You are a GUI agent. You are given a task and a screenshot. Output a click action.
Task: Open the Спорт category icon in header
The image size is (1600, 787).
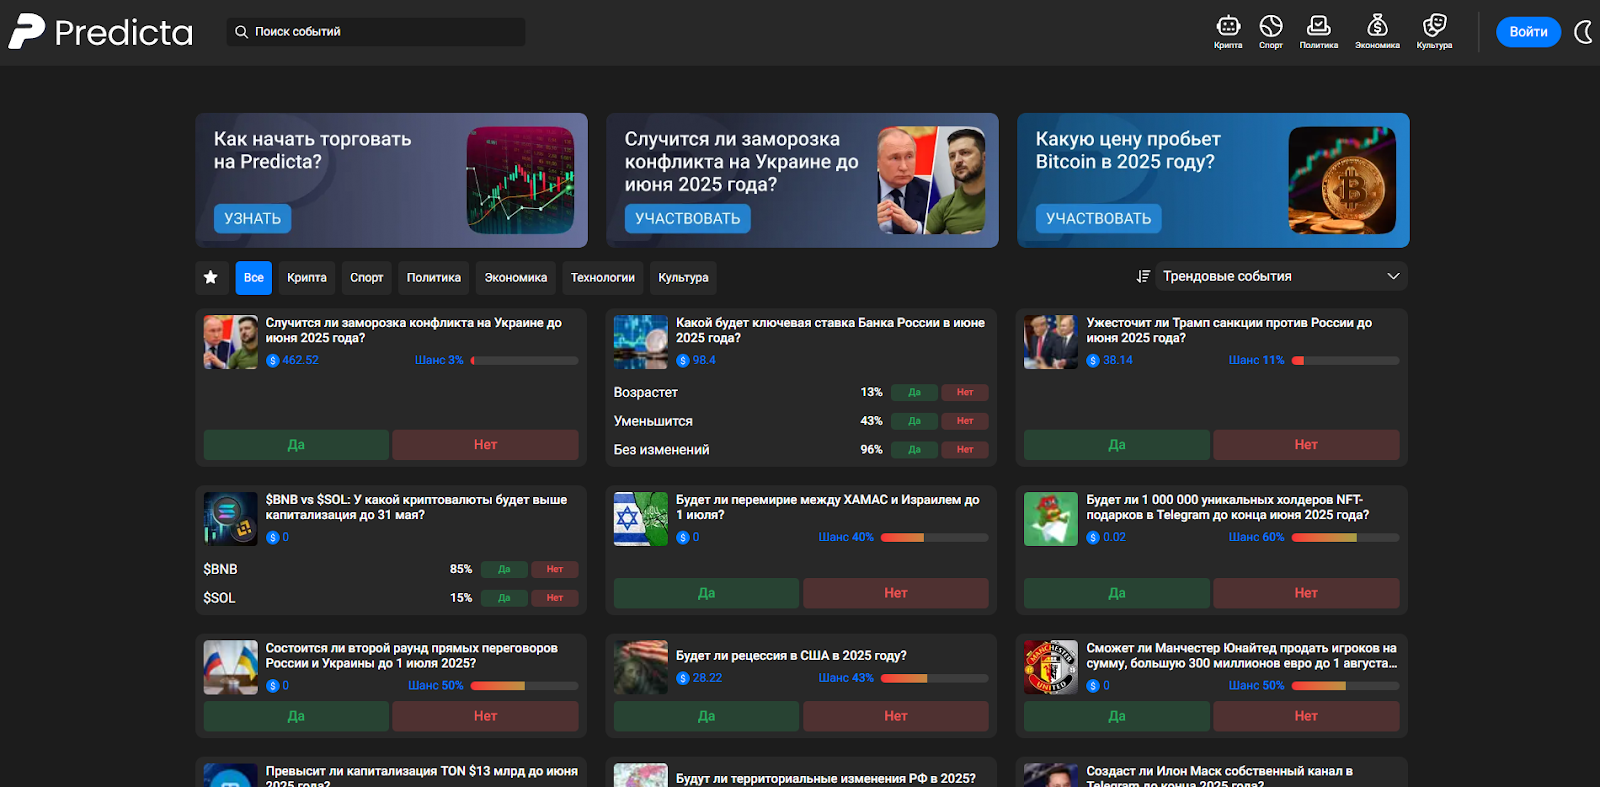click(1271, 31)
